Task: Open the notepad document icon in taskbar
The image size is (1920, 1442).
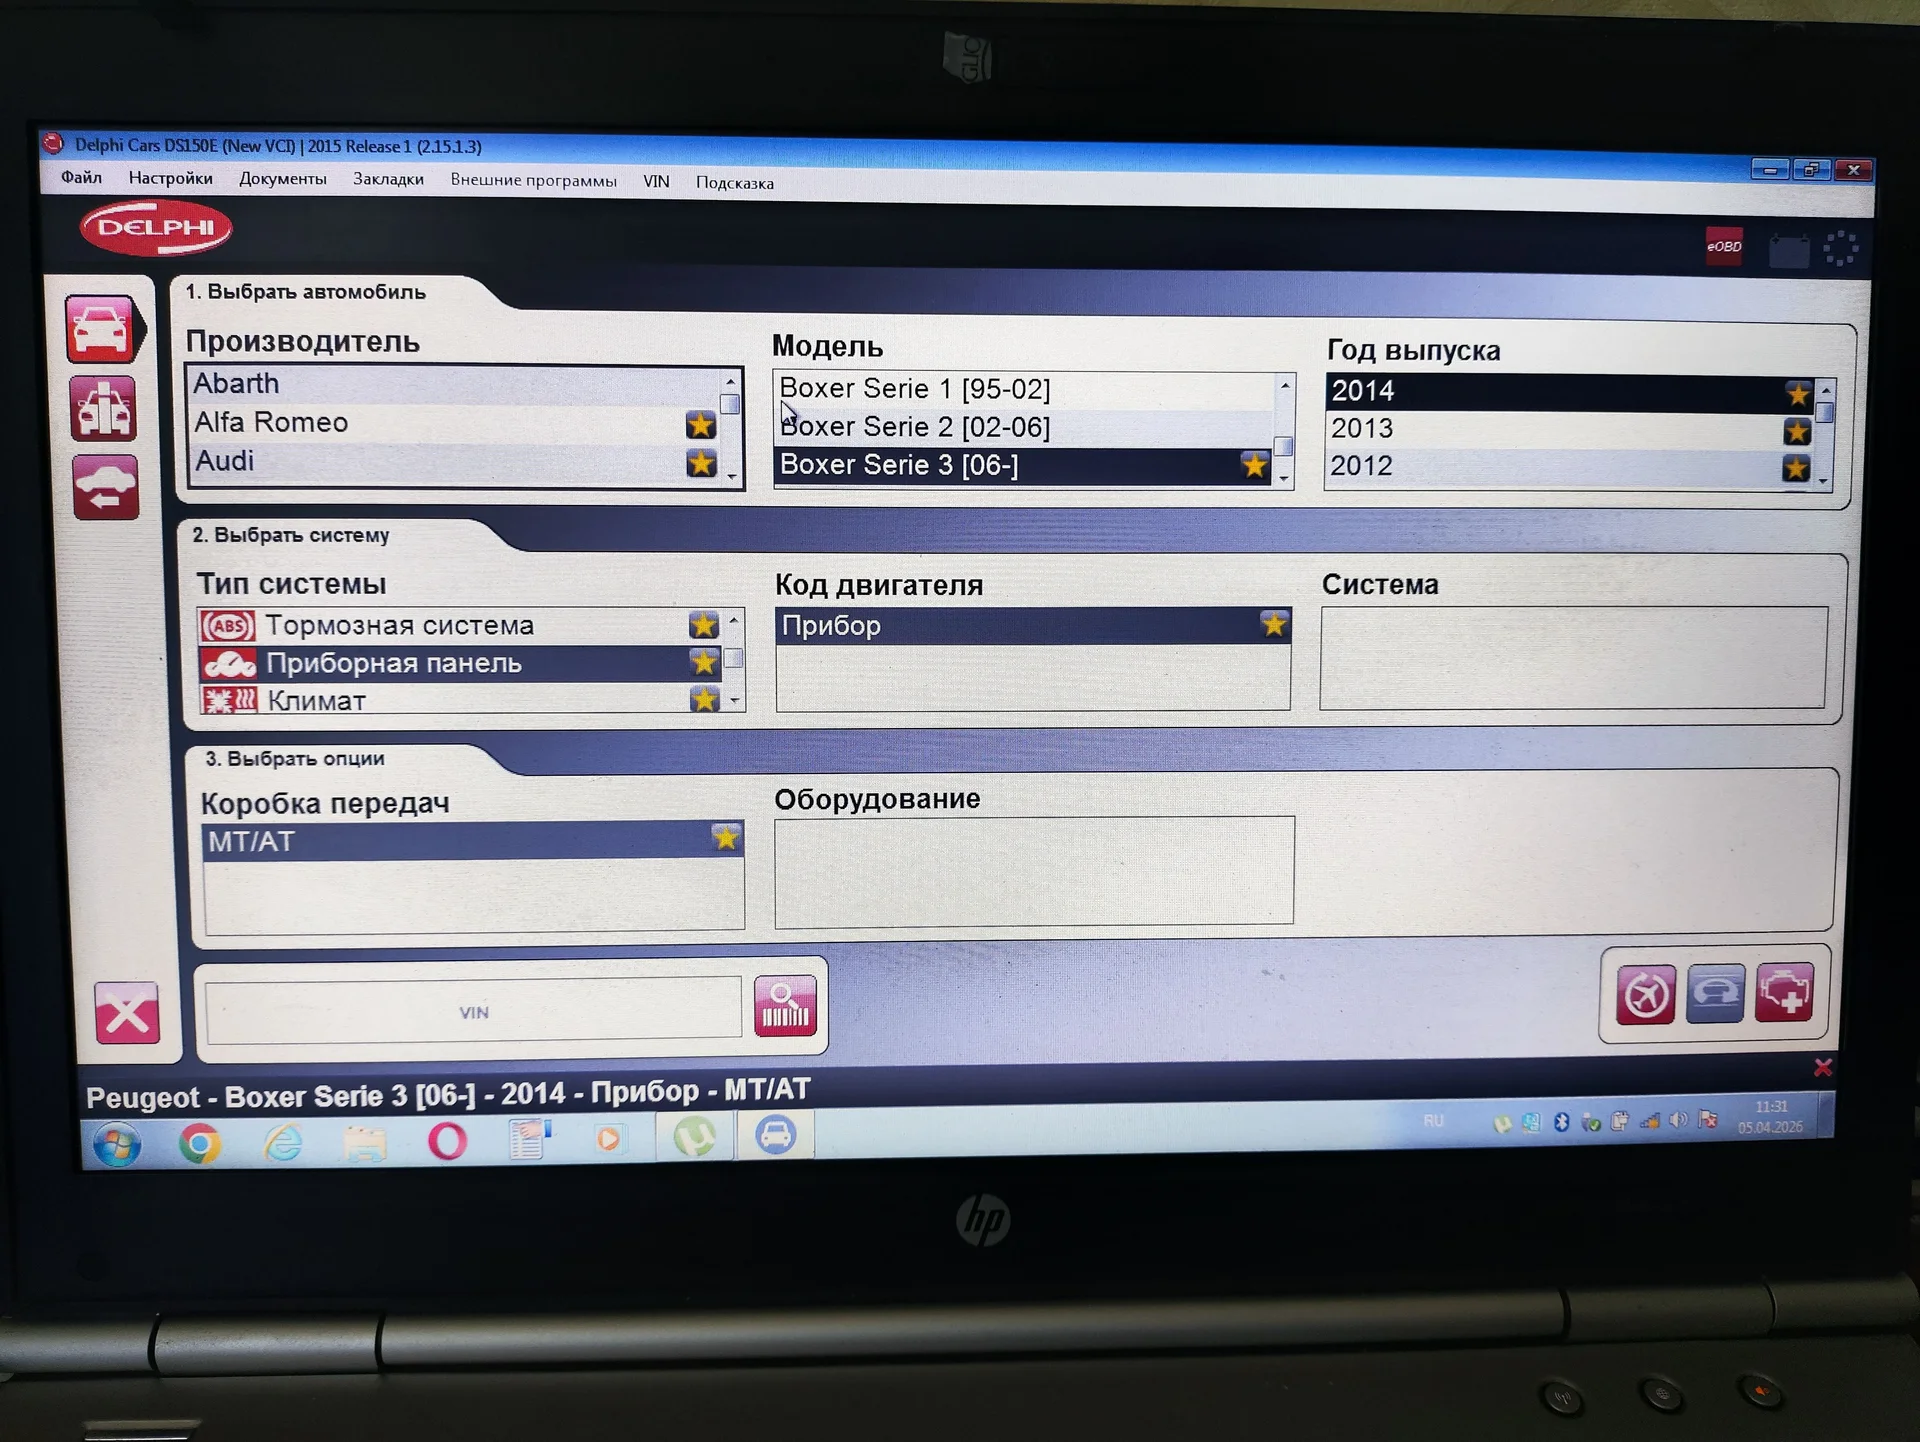Action: [x=530, y=1139]
